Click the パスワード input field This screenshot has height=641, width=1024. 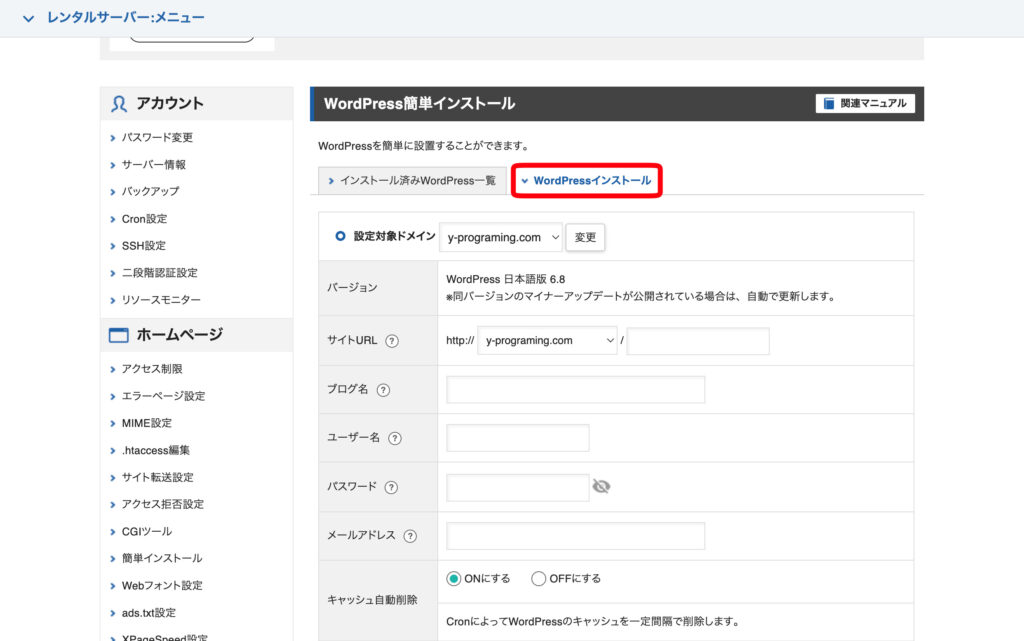click(518, 488)
